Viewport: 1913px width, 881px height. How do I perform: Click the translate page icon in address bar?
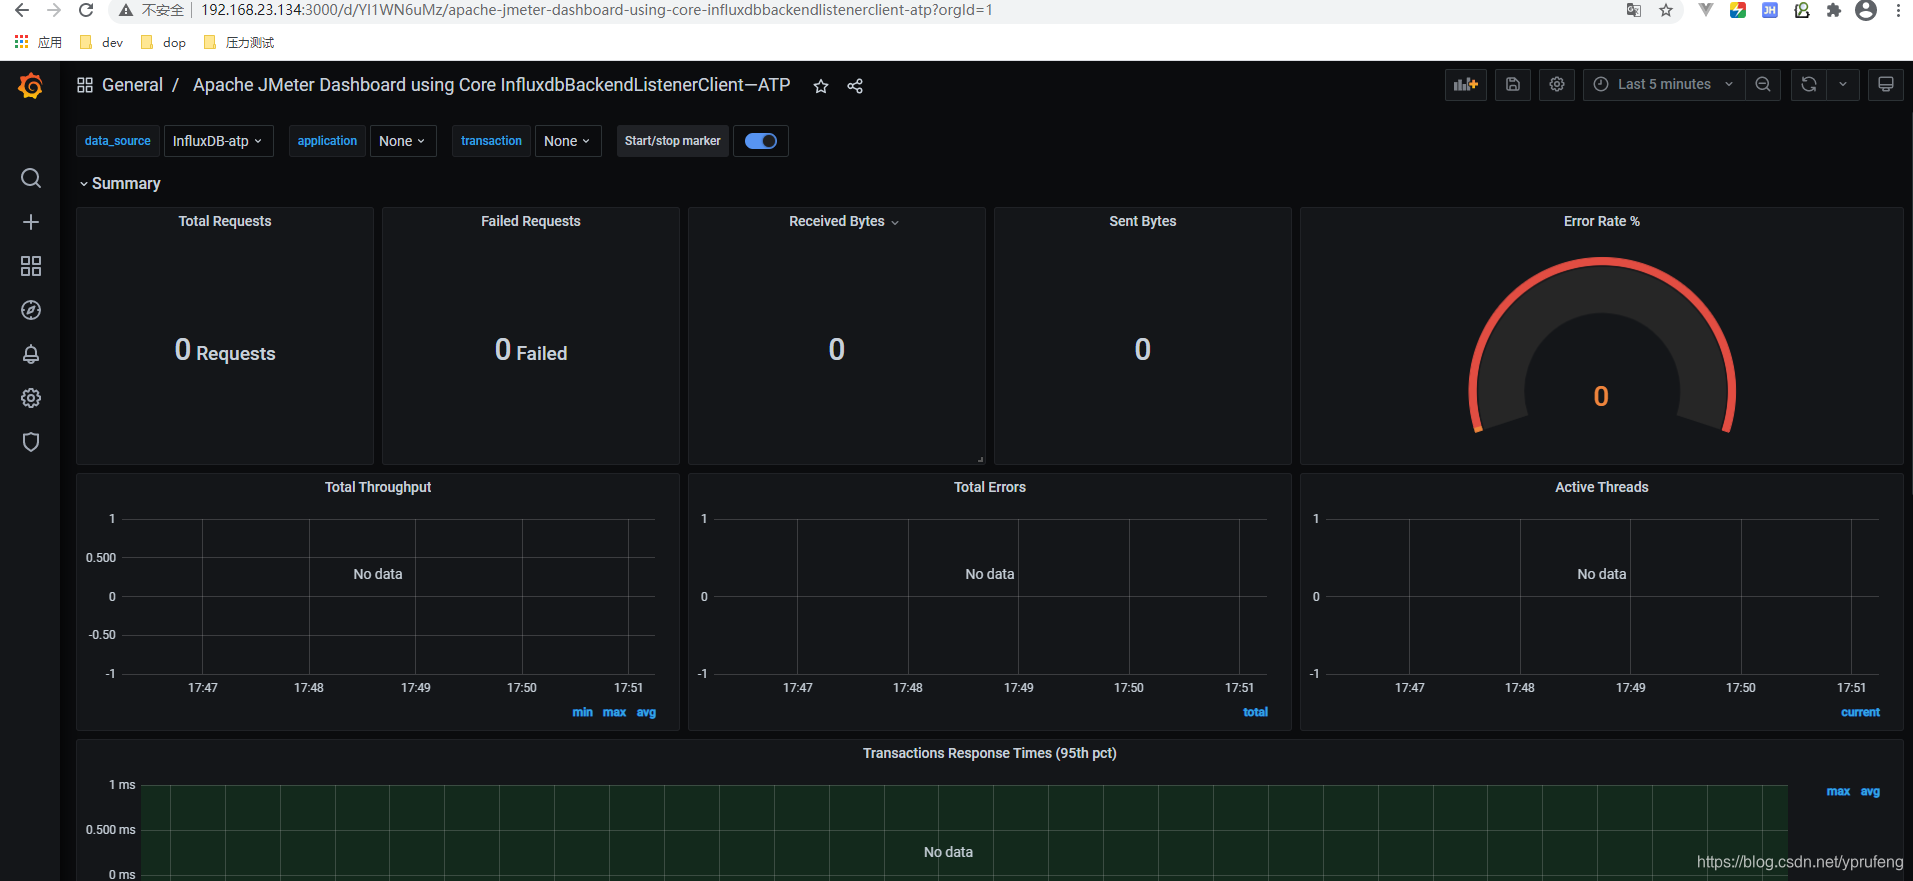click(x=1634, y=10)
